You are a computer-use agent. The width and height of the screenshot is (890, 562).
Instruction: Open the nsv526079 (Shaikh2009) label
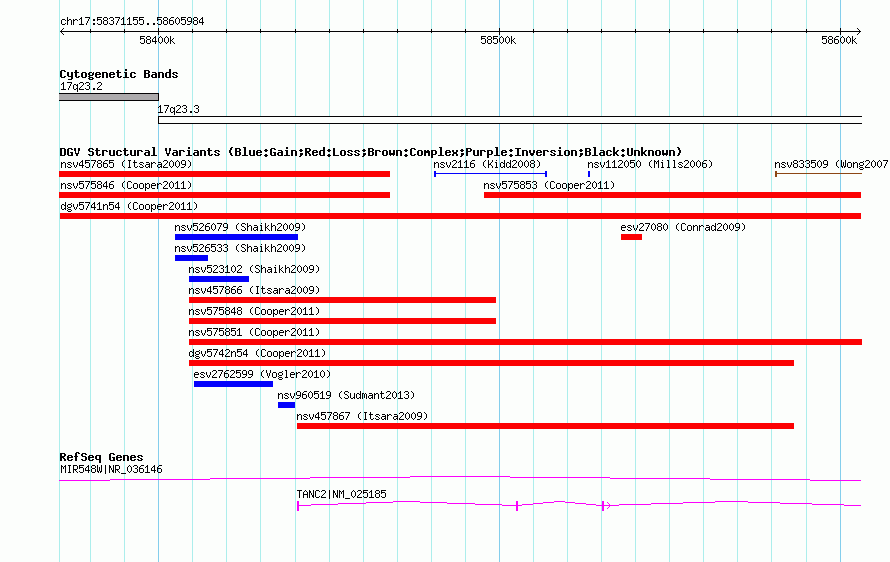240,227
